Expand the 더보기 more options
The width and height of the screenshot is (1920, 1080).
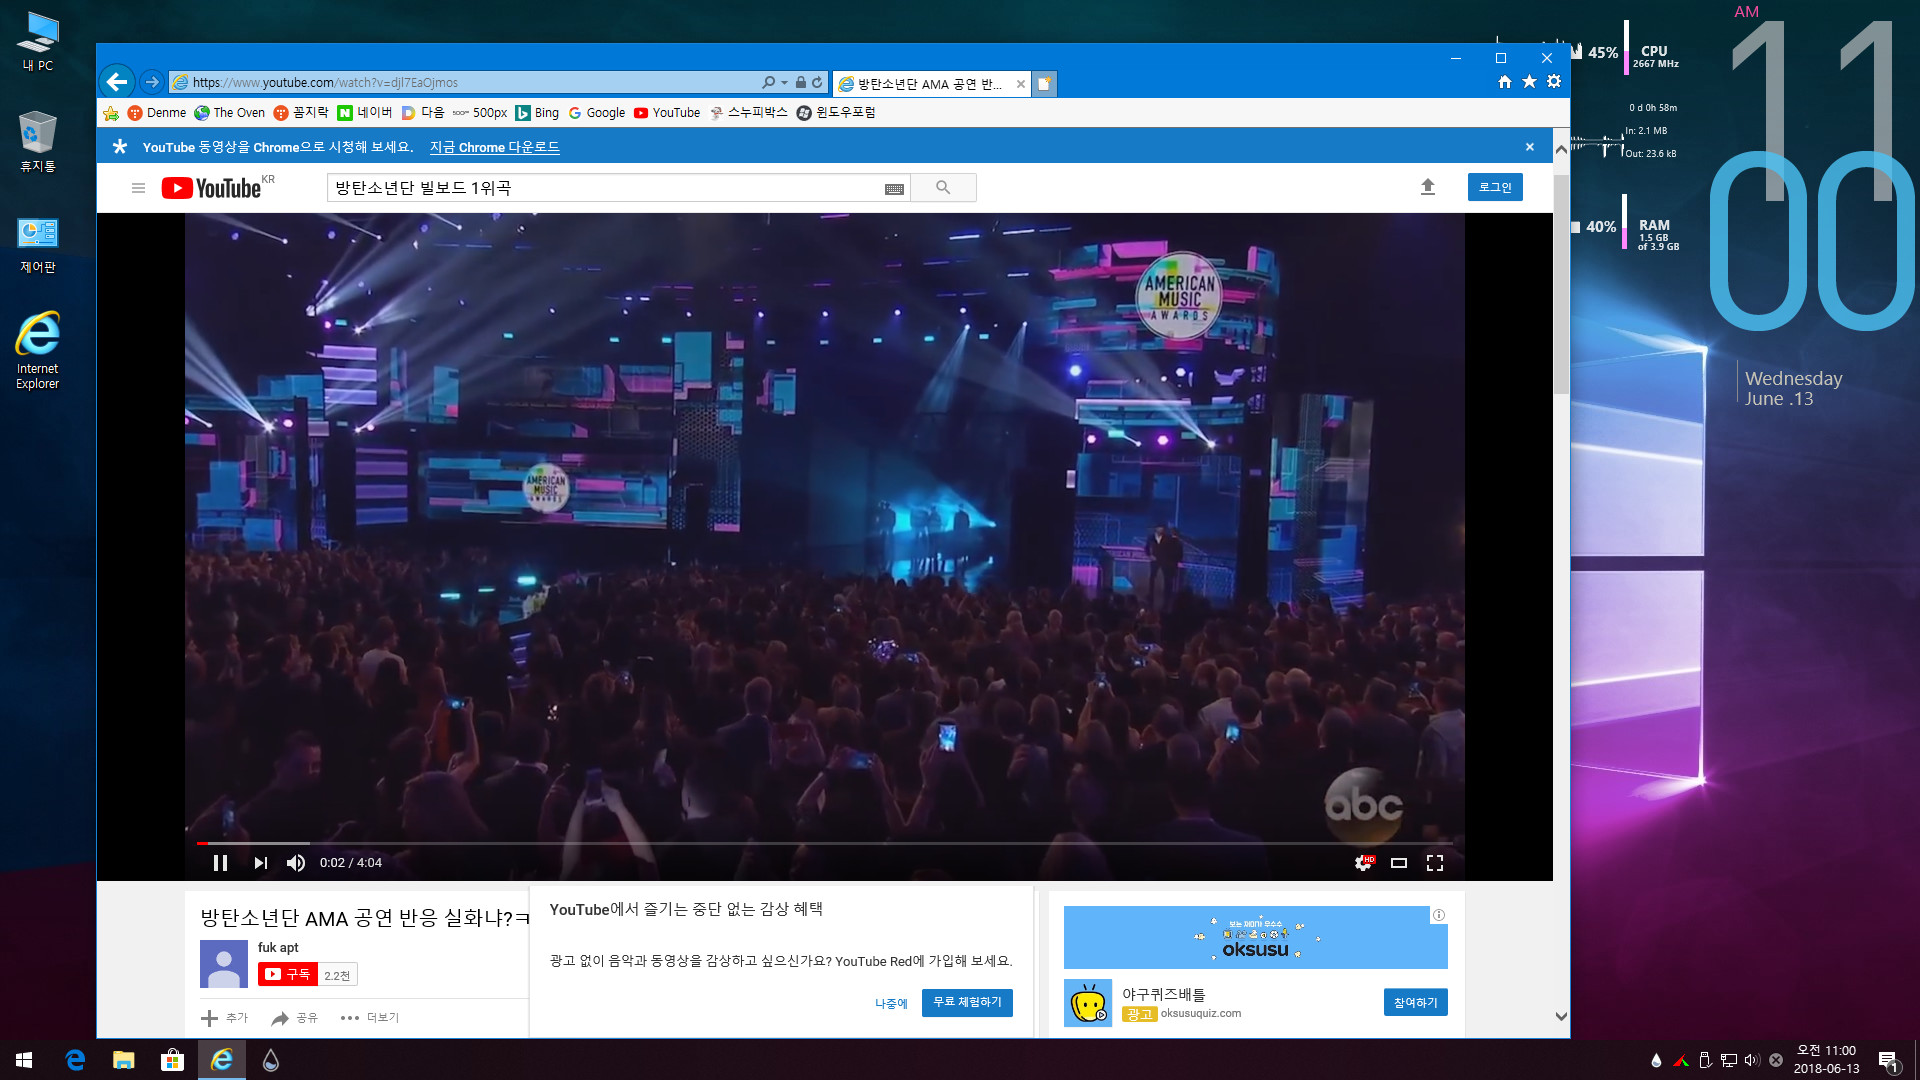(x=370, y=1018)
